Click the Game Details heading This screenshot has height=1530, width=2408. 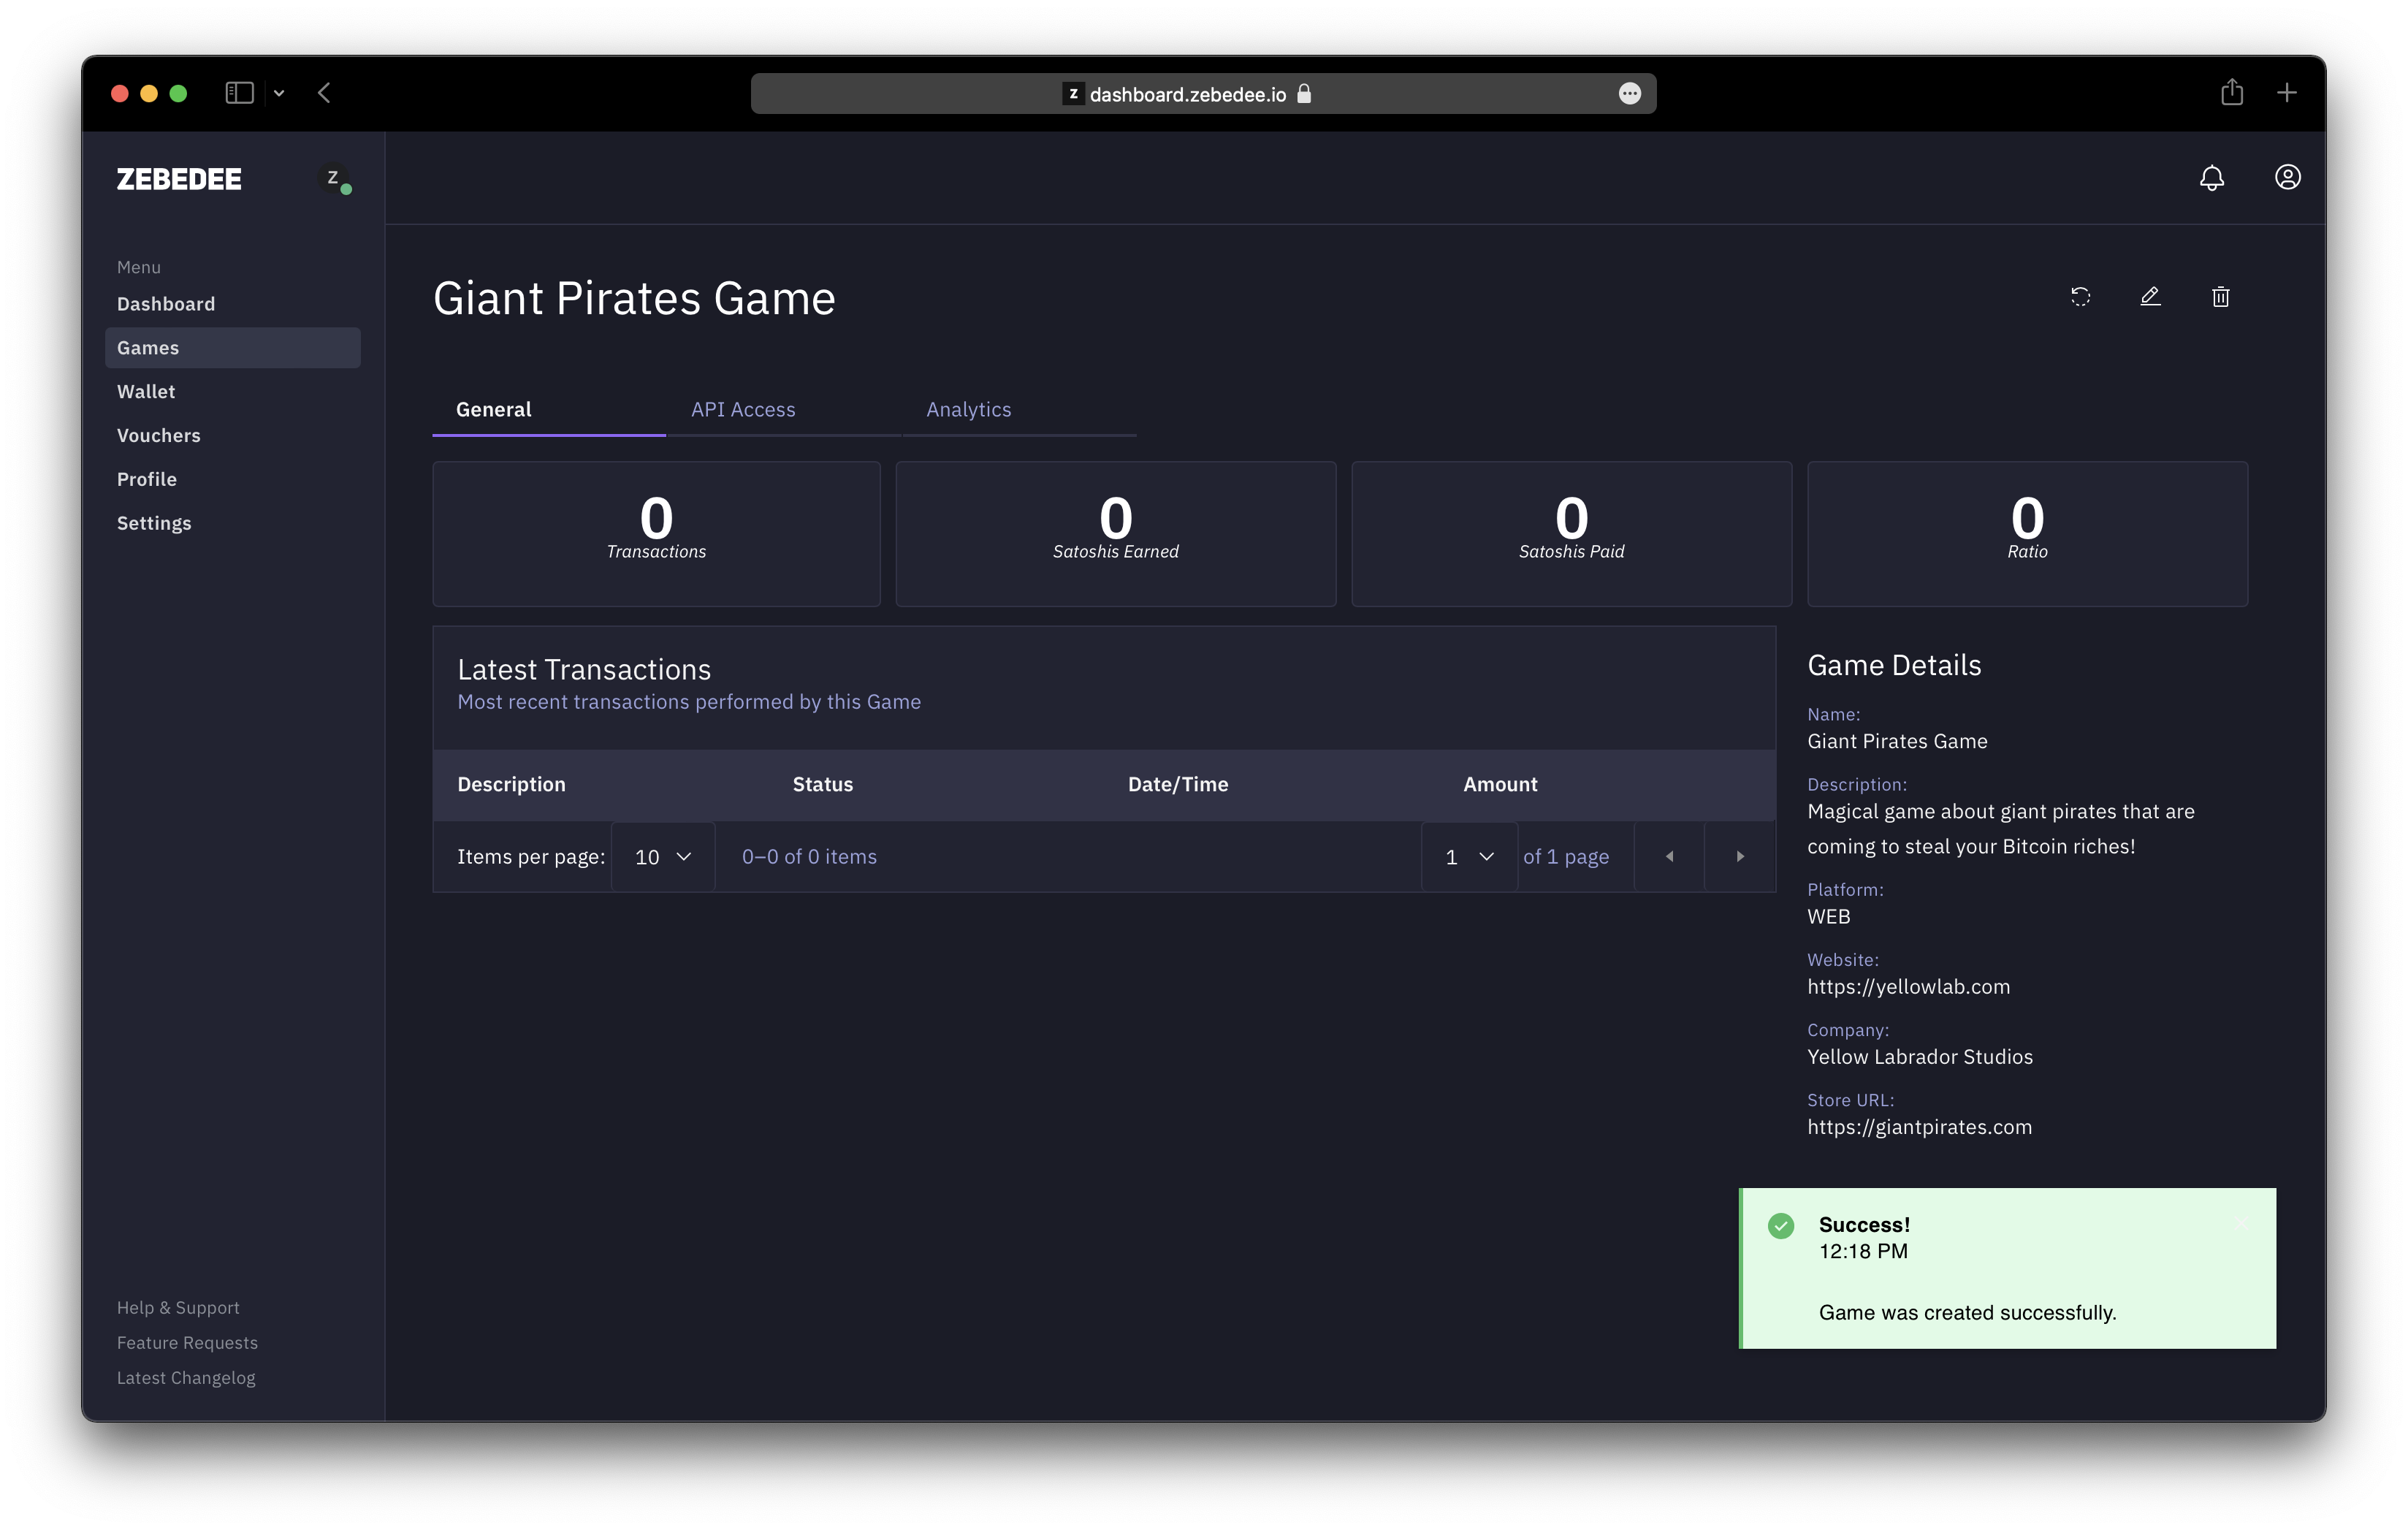[x=1894, y=665]
